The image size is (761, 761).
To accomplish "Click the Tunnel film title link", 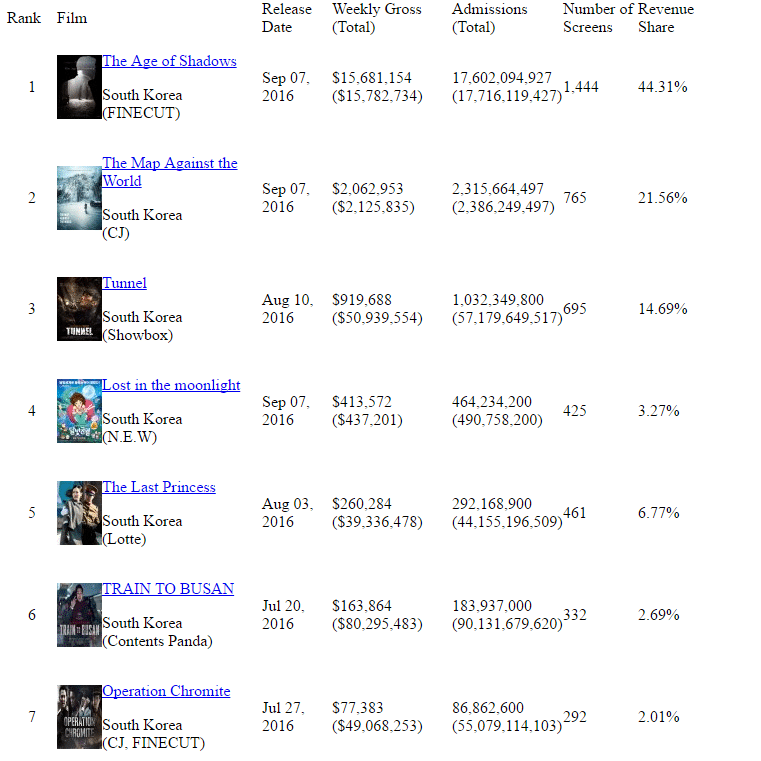I will [124, 283].
